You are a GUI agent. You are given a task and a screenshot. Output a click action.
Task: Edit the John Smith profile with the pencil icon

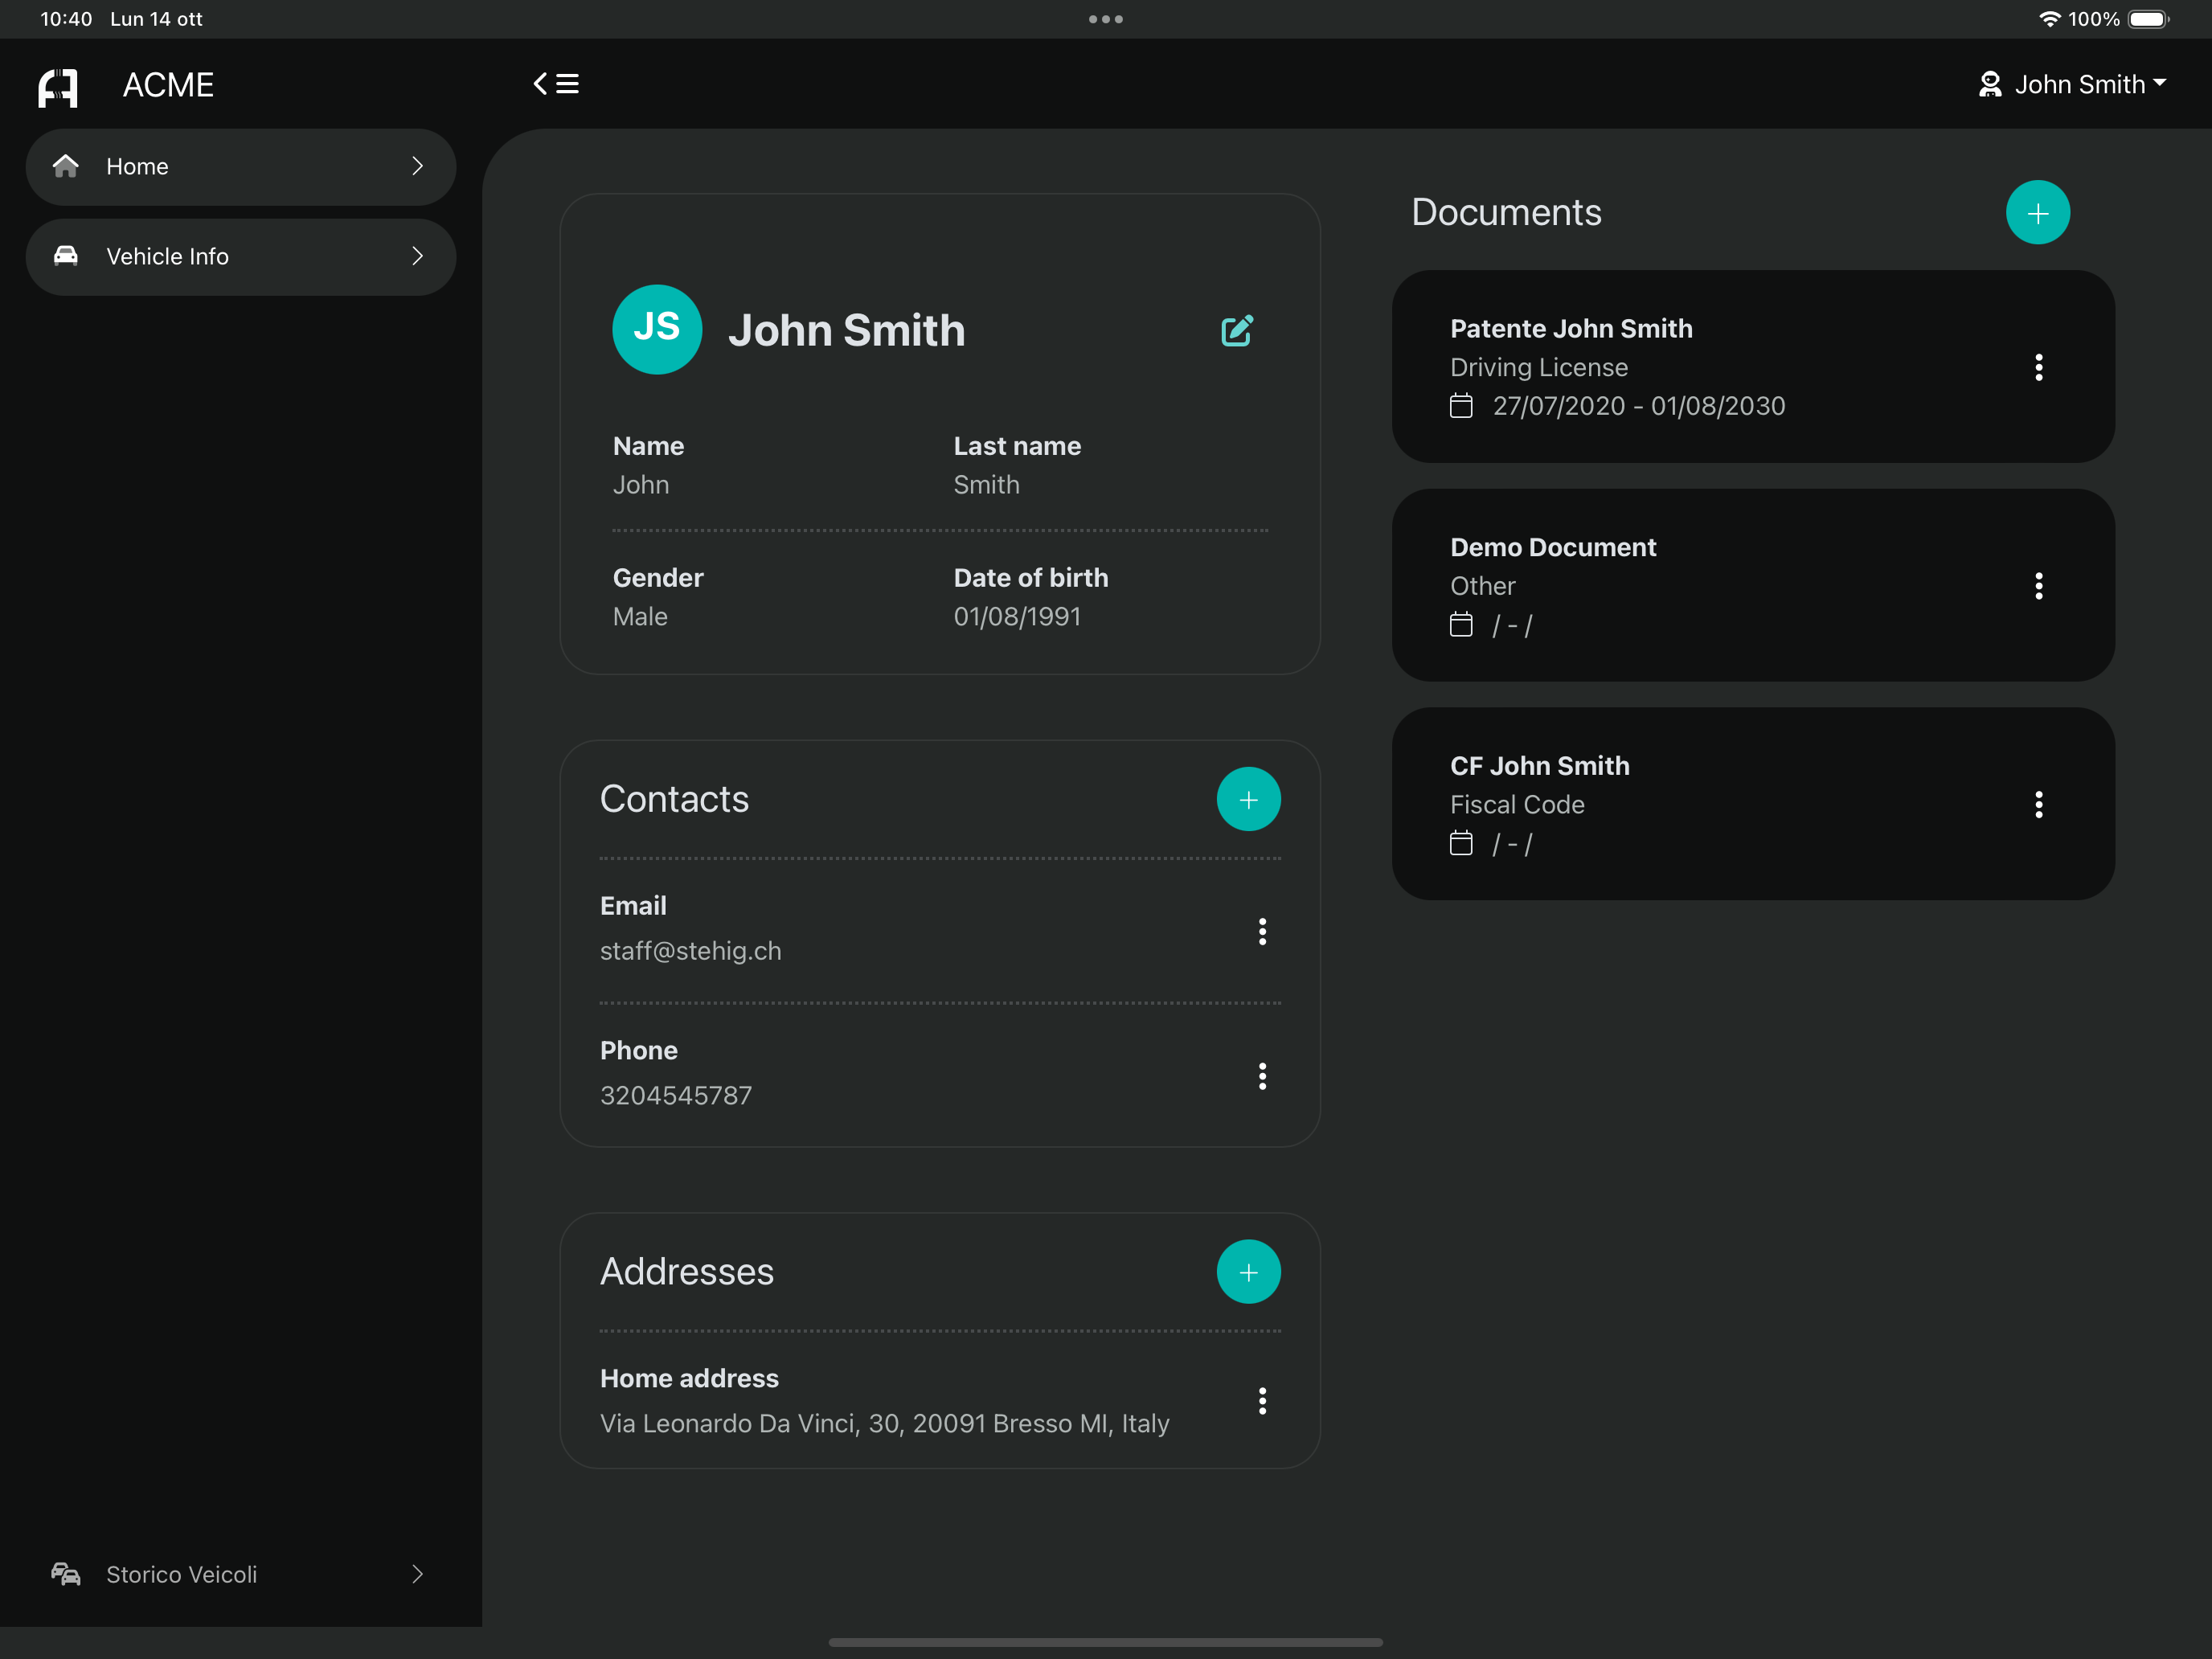tap(1237, 330)
